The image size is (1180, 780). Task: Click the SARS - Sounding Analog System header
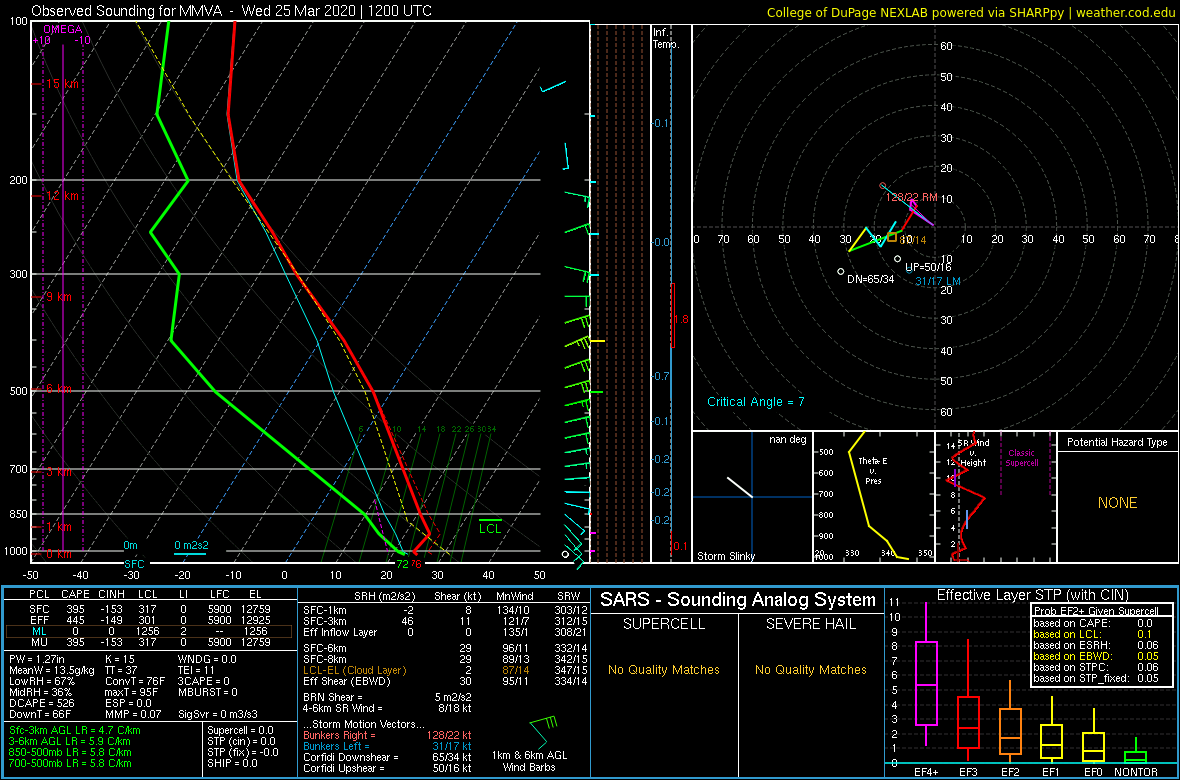pos(738,600)
